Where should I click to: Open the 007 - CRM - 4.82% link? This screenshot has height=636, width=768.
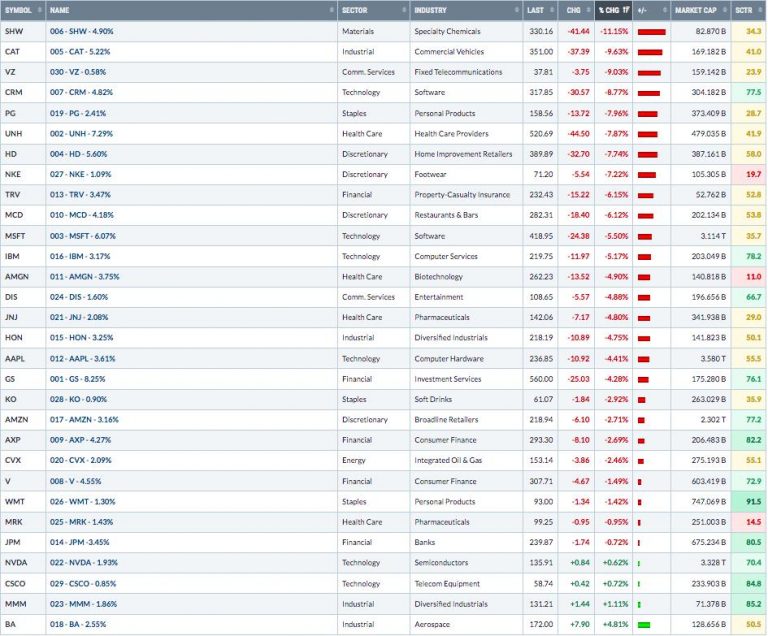[x=81, y=92]
